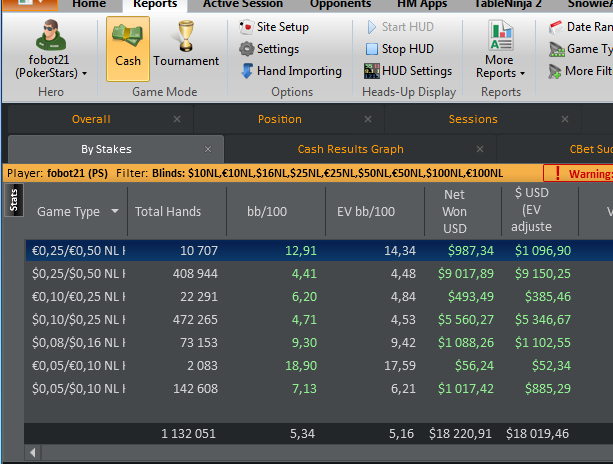Expand the fobot21 (PokerStars) hero dropdown
Image resolution: width=613 pixels, height=464 pixels.
click(84, 73)
